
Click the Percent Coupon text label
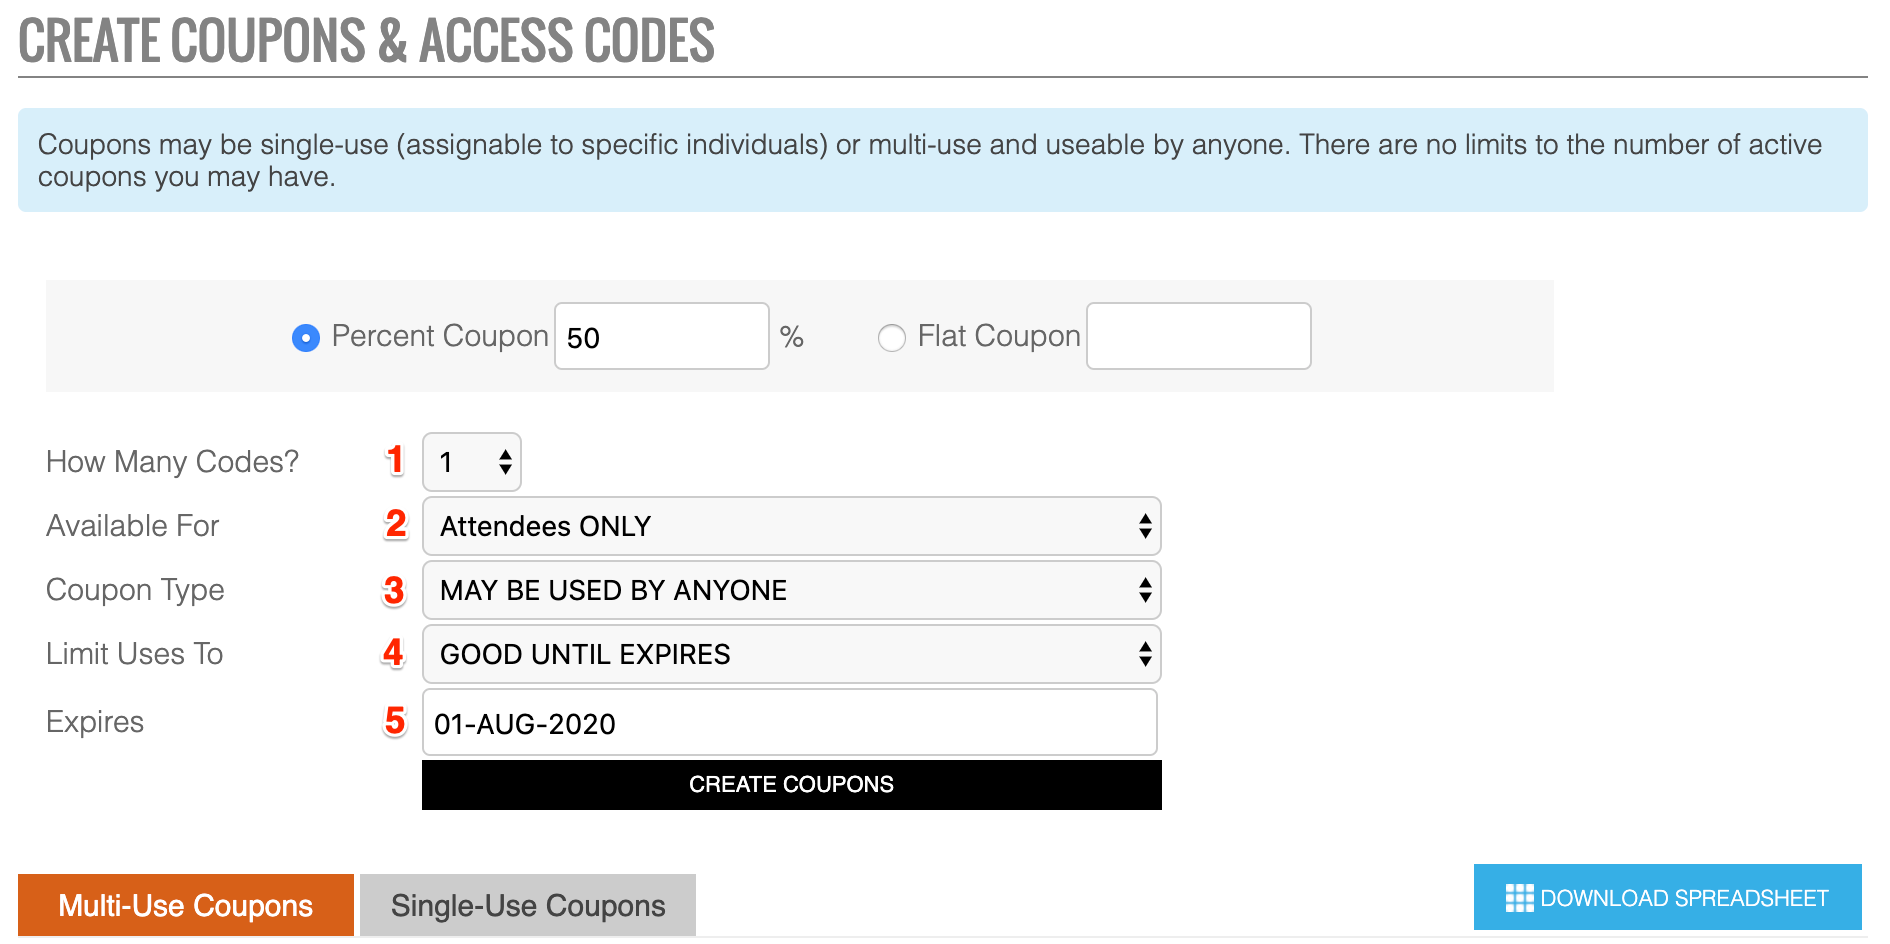pyautogui.click(x=440, y=336)
